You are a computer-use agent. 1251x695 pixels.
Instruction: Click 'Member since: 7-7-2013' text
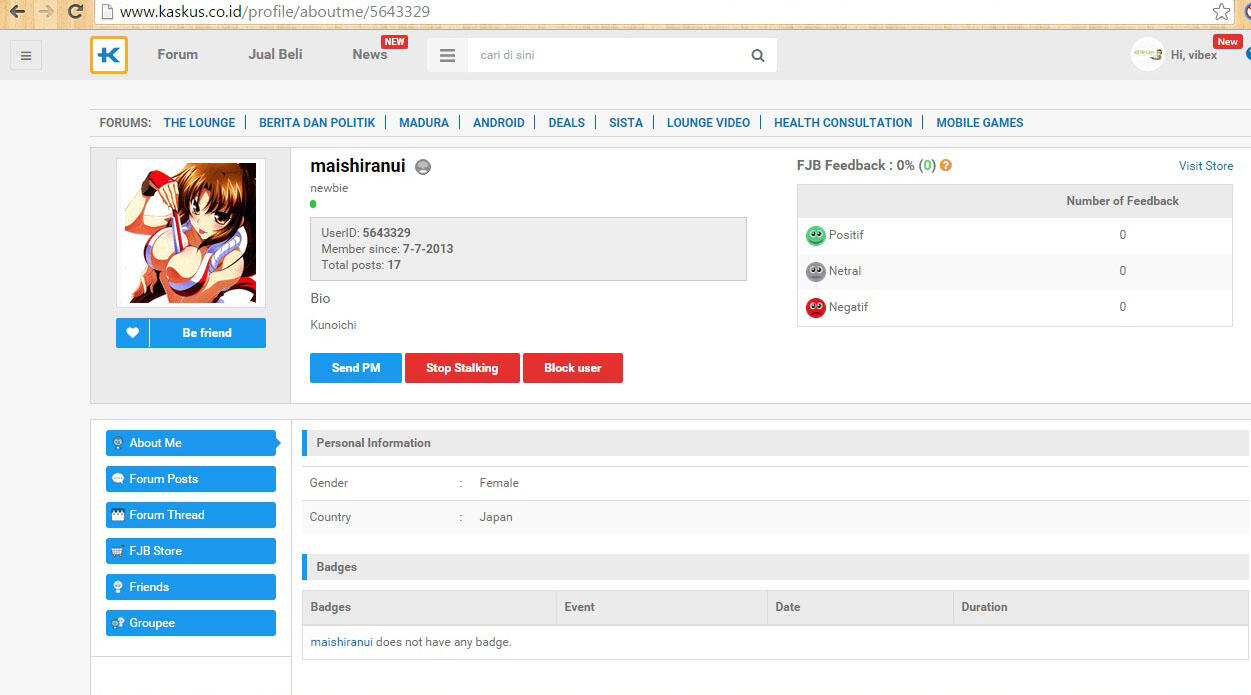(387, 249)
